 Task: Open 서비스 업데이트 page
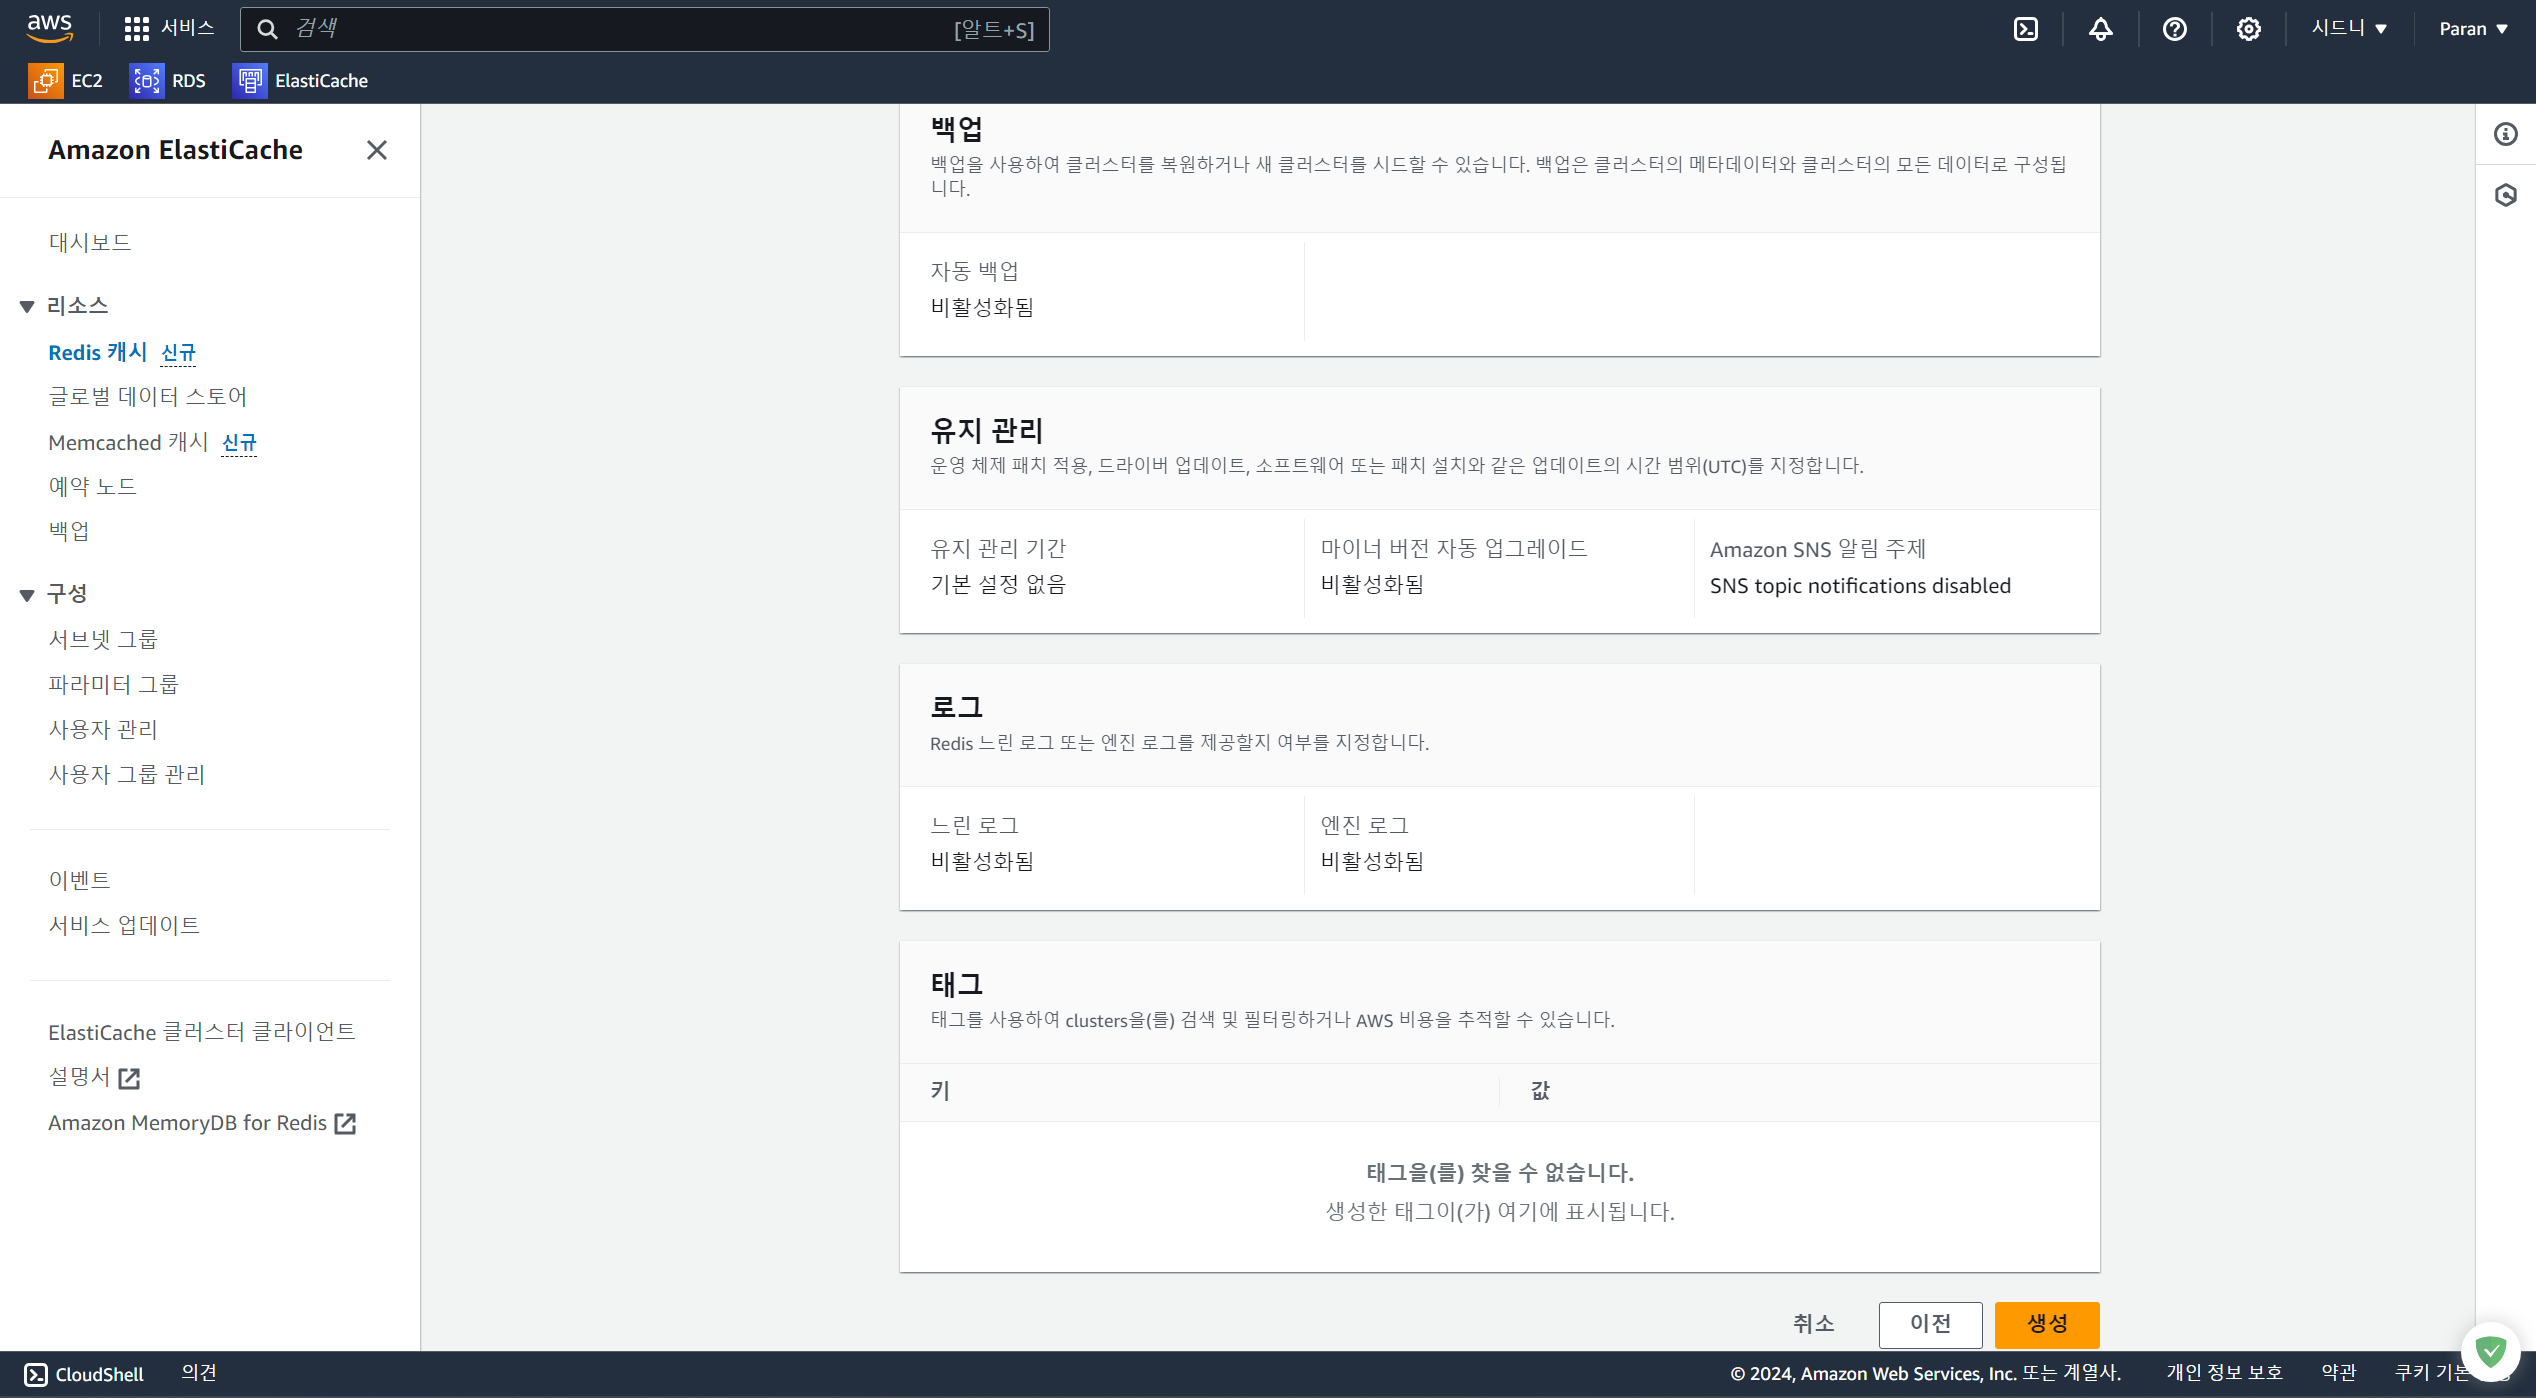124,926
